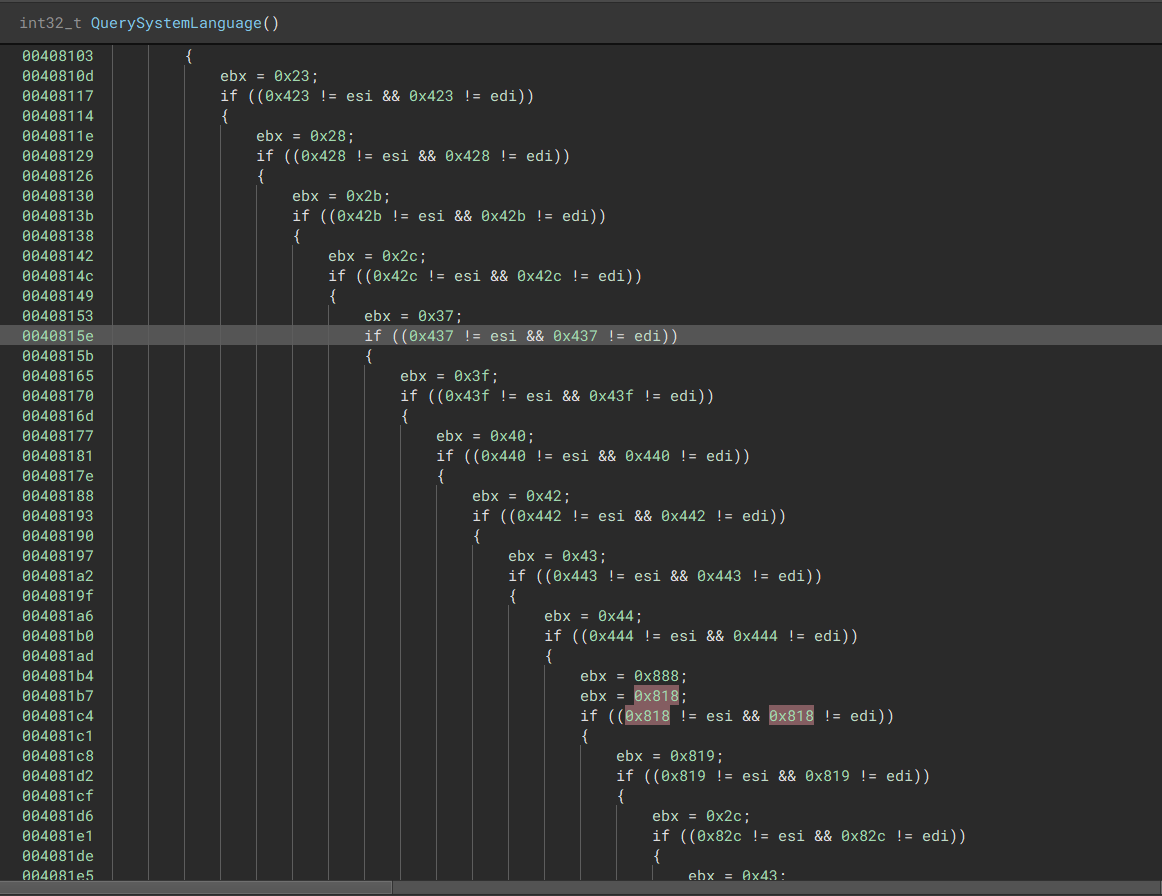Image resolution: width=1162 pixels, height=896 pixels.
Task: Click the if keyword on the 0x440 condition
Action: coord(444,456)
